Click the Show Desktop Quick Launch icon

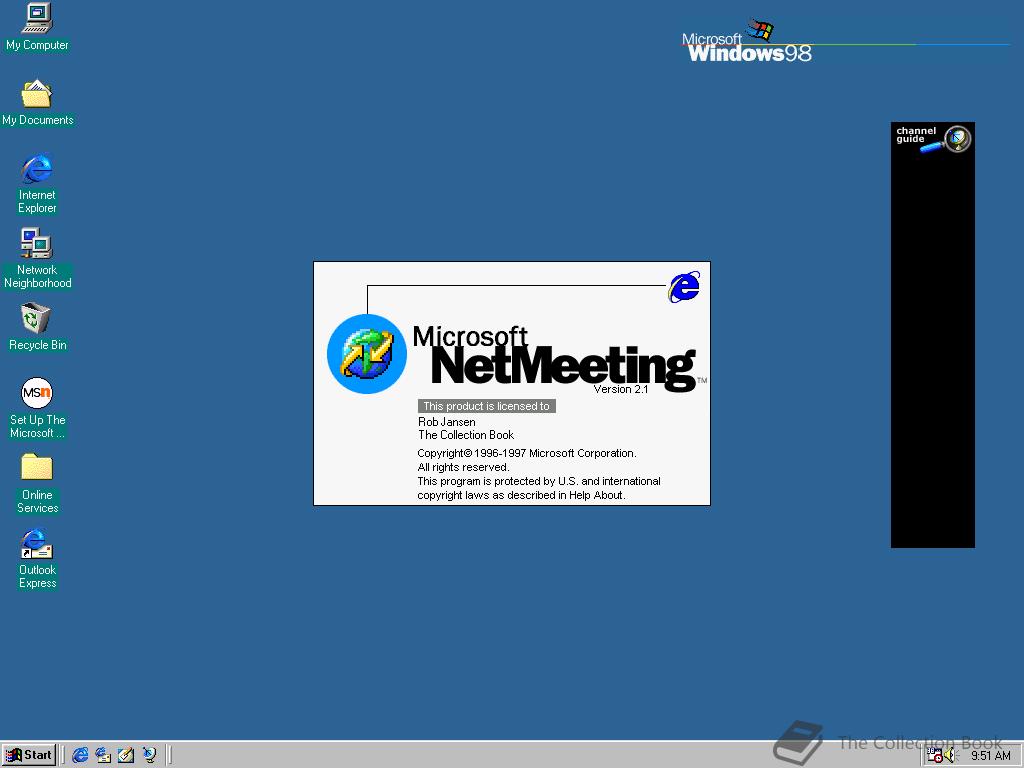[126, 755]
